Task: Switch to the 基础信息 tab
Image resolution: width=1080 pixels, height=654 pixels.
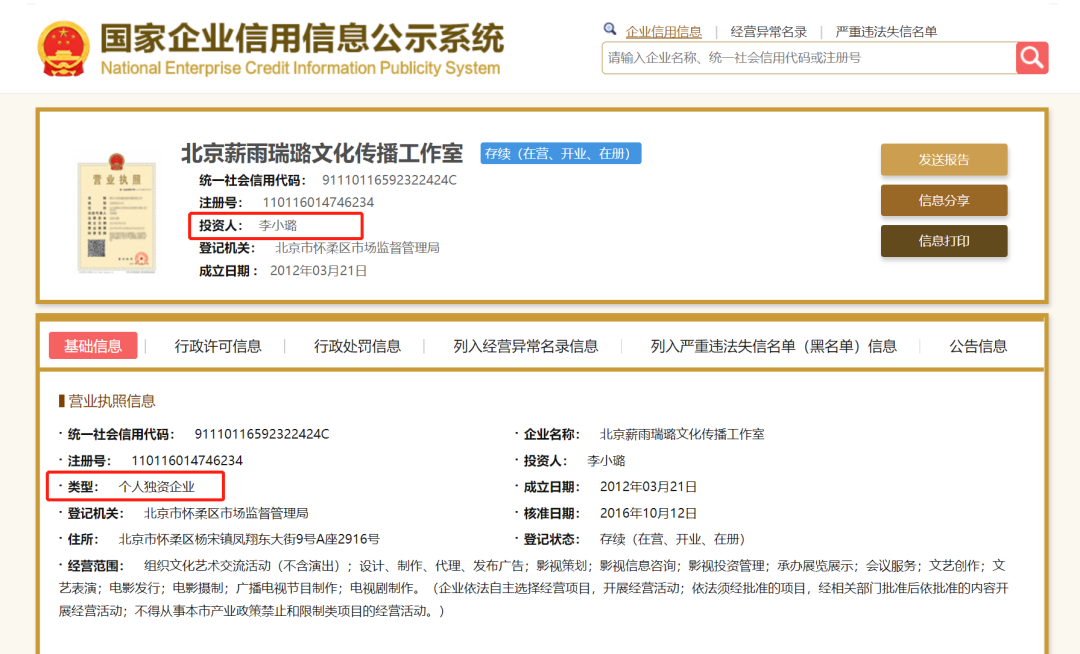Action: pos(93,346)
